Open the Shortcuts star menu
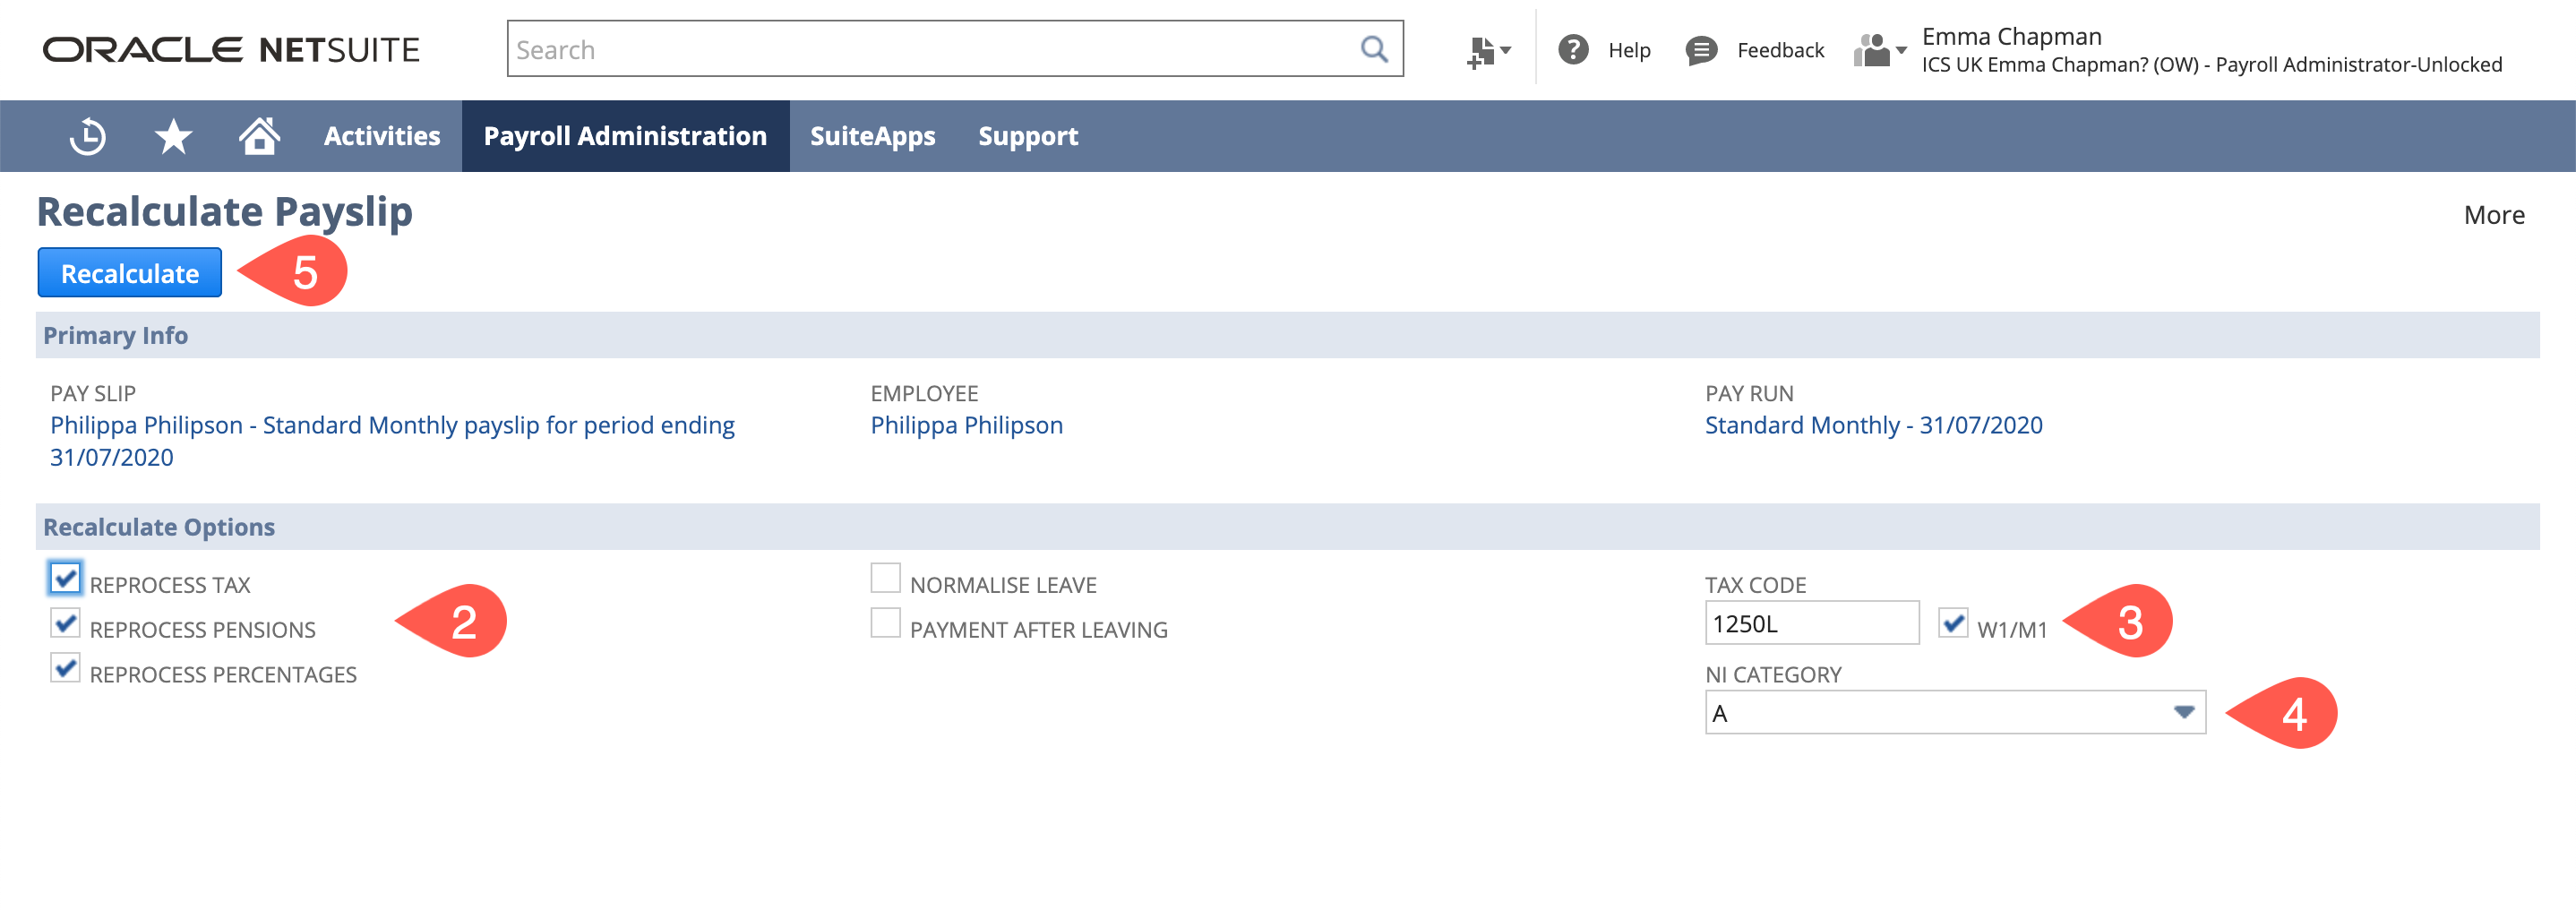Image resolution: width=2576 pixels, height=910 pixels. click(173, 135)
